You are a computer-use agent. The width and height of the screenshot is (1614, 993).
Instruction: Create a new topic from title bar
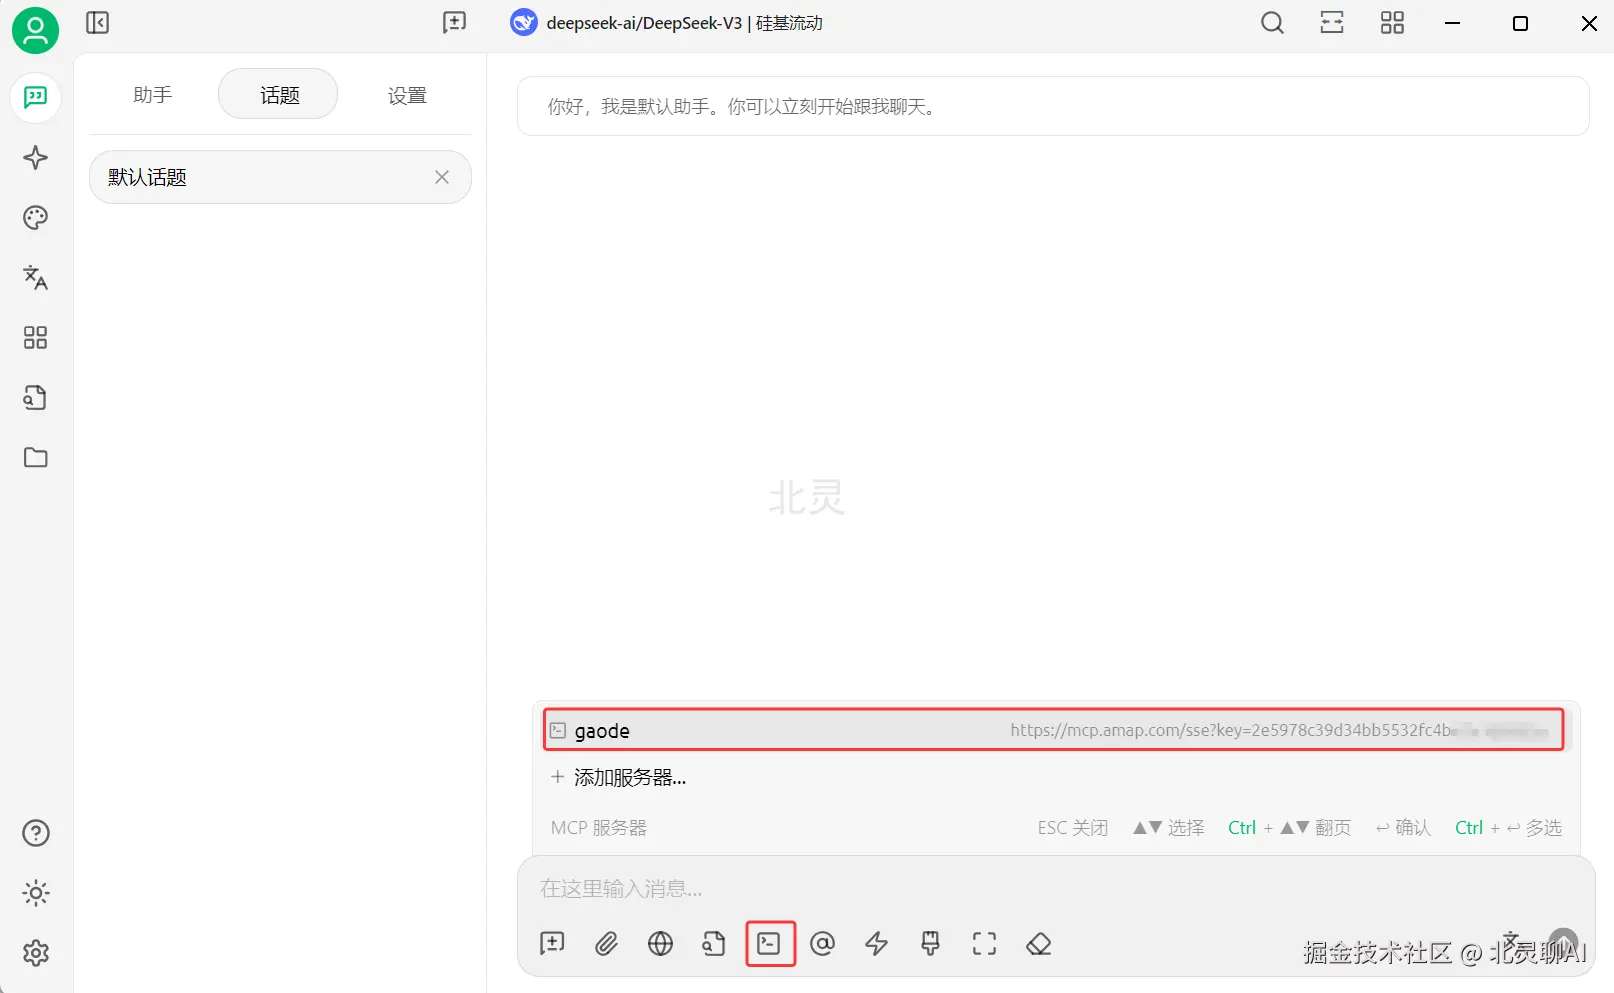click(455, 23)
